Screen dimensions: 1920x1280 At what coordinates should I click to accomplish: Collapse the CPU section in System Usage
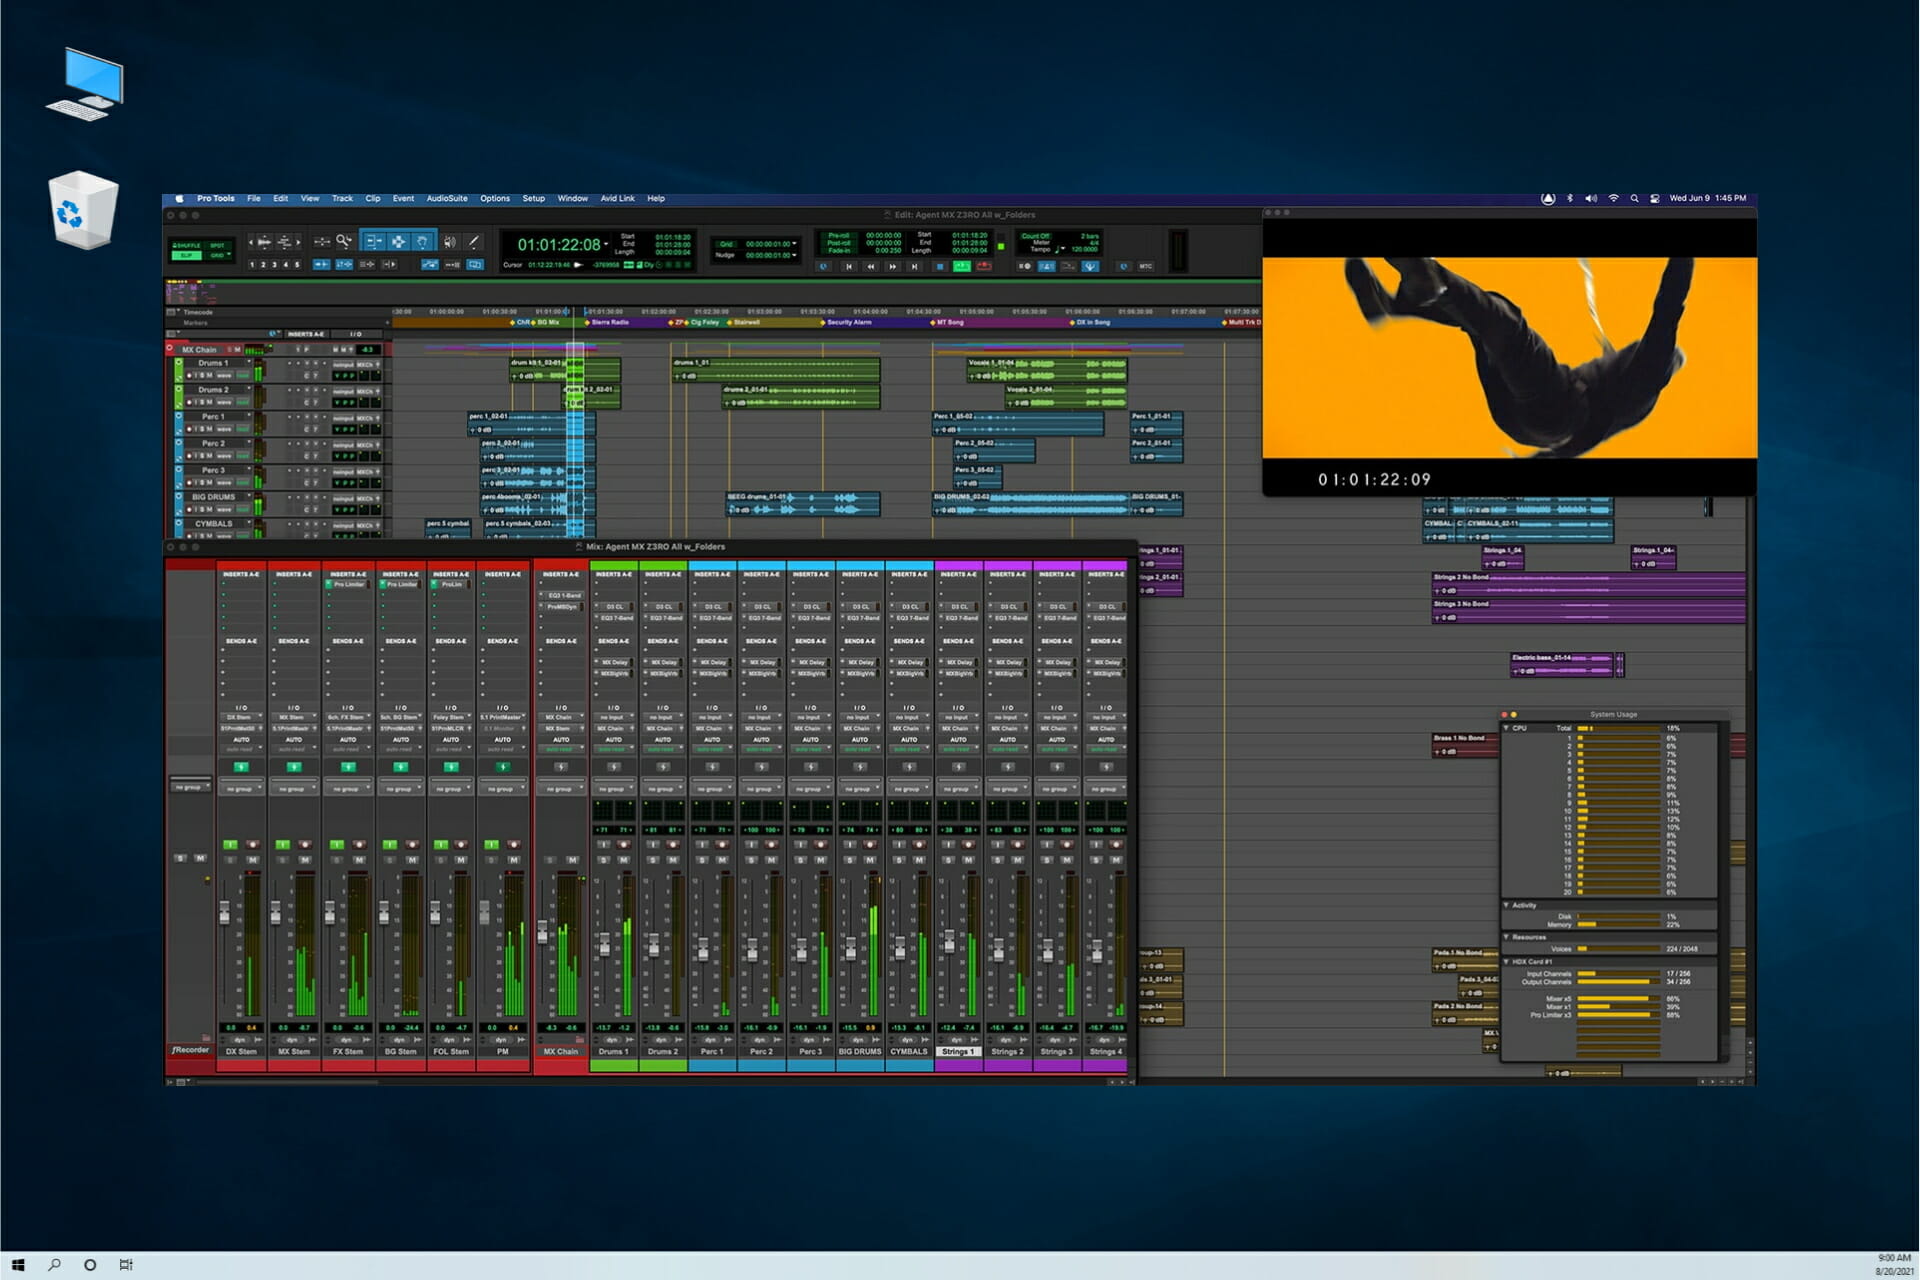click(x=1507, y=727)
